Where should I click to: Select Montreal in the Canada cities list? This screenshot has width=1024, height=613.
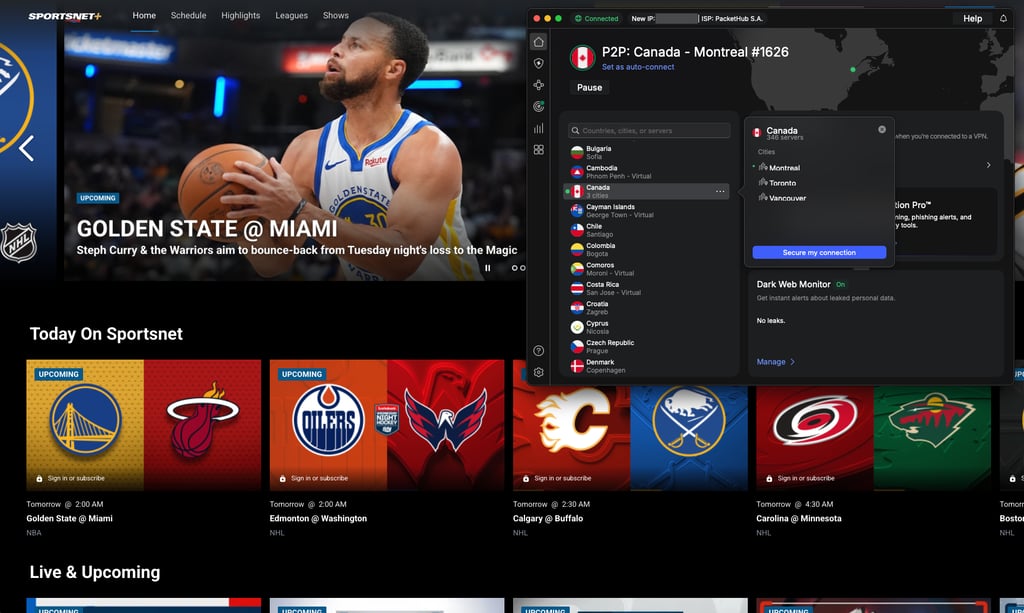pos(784,168)
